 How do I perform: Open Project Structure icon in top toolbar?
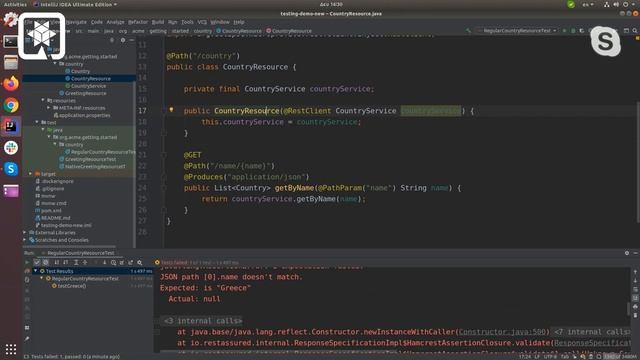coord(626,31)
